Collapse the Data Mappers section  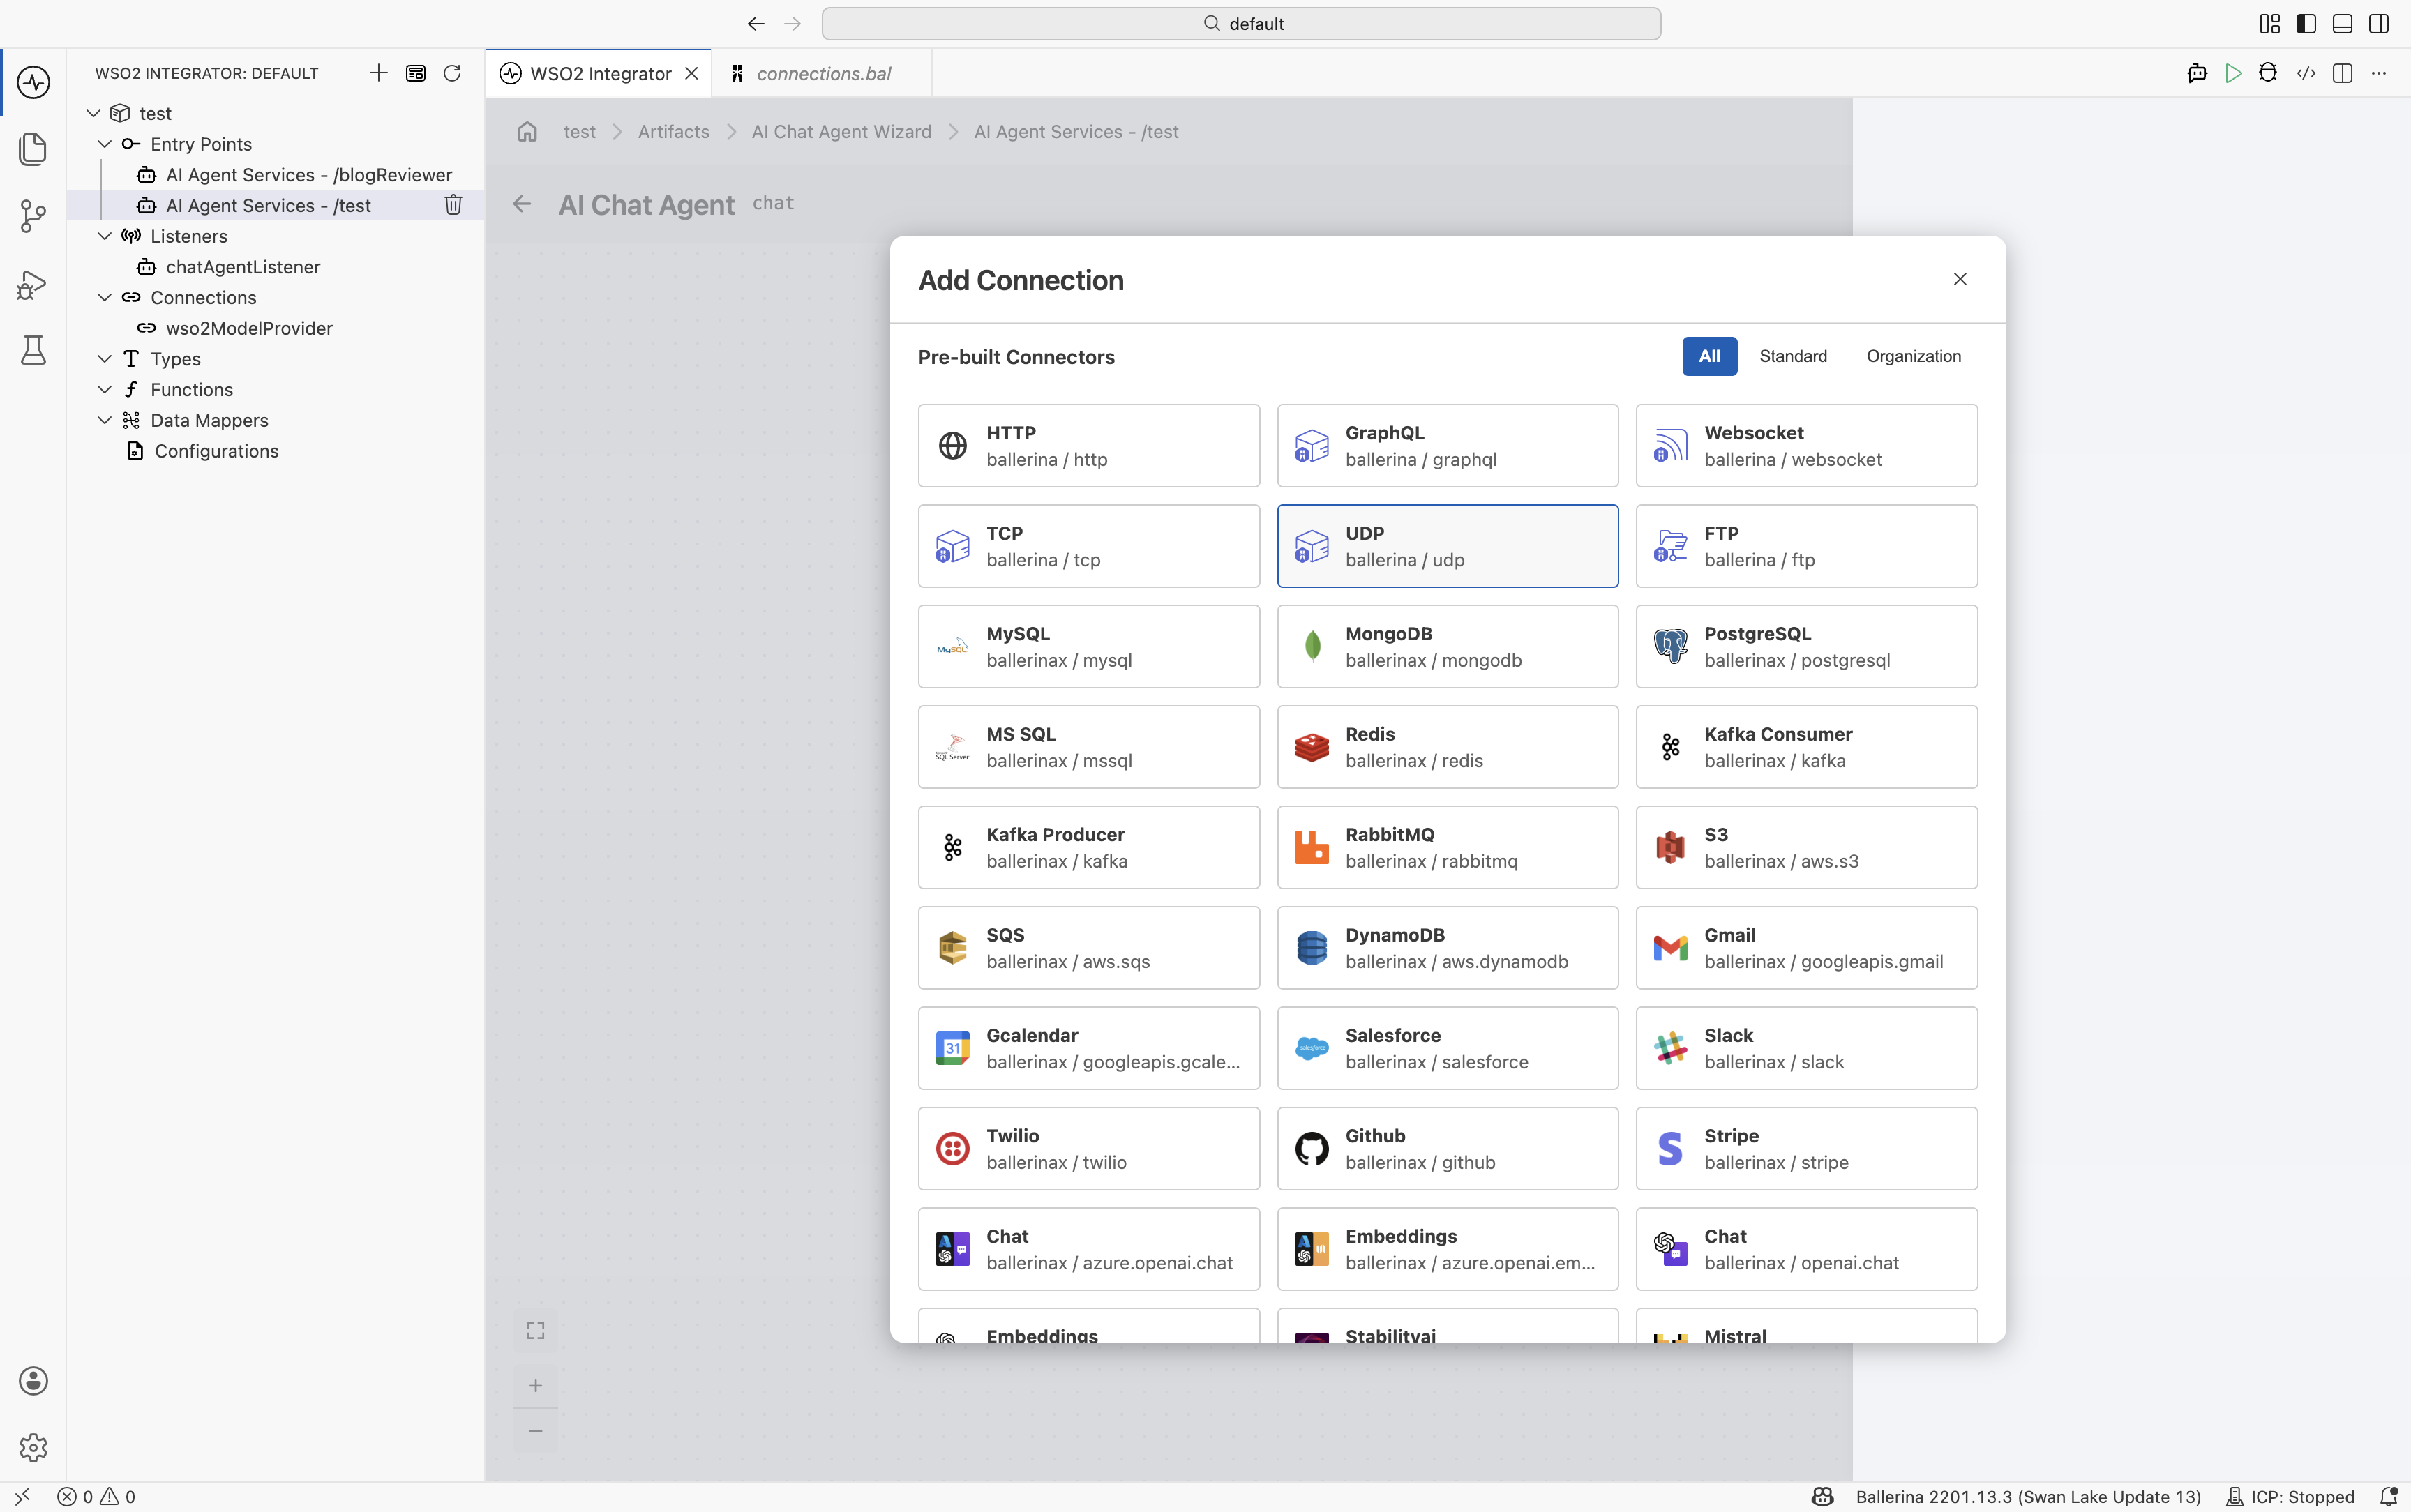(105, 420)
